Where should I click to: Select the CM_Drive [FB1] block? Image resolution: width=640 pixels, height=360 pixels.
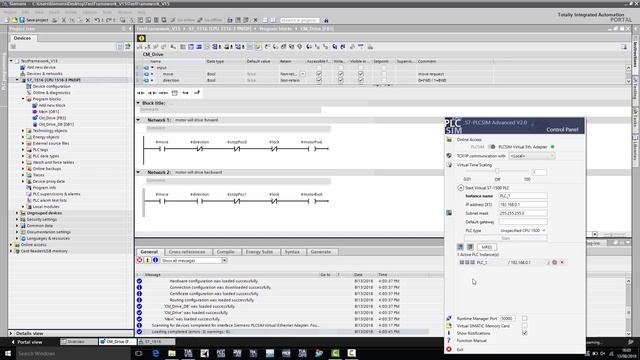point(52,118)
